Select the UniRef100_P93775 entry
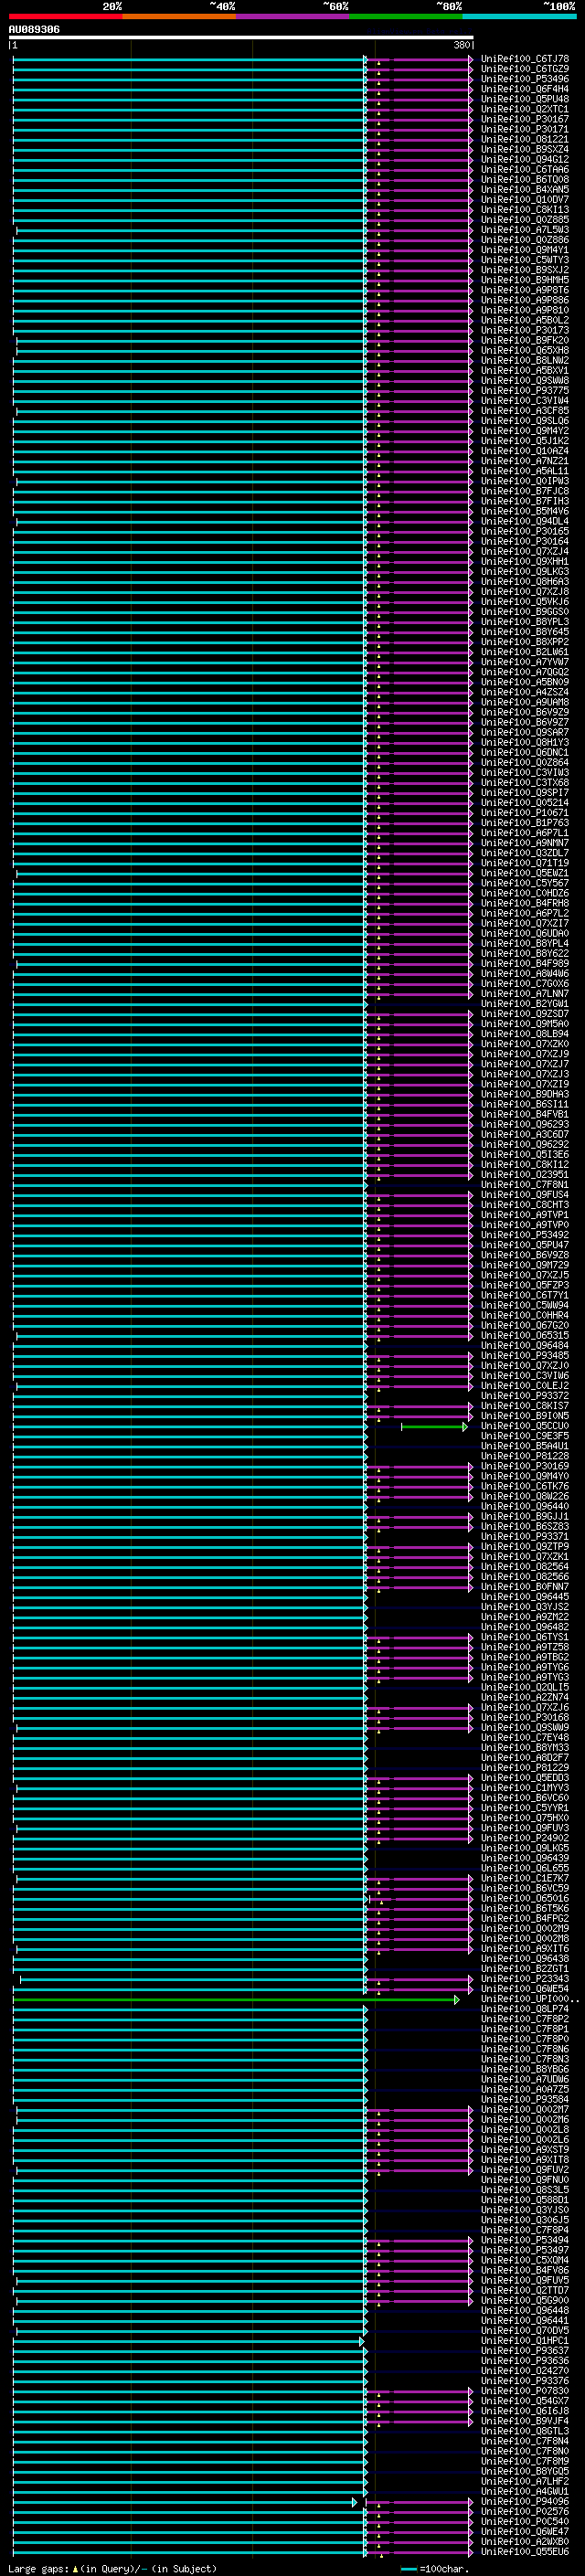 [525, 391]
